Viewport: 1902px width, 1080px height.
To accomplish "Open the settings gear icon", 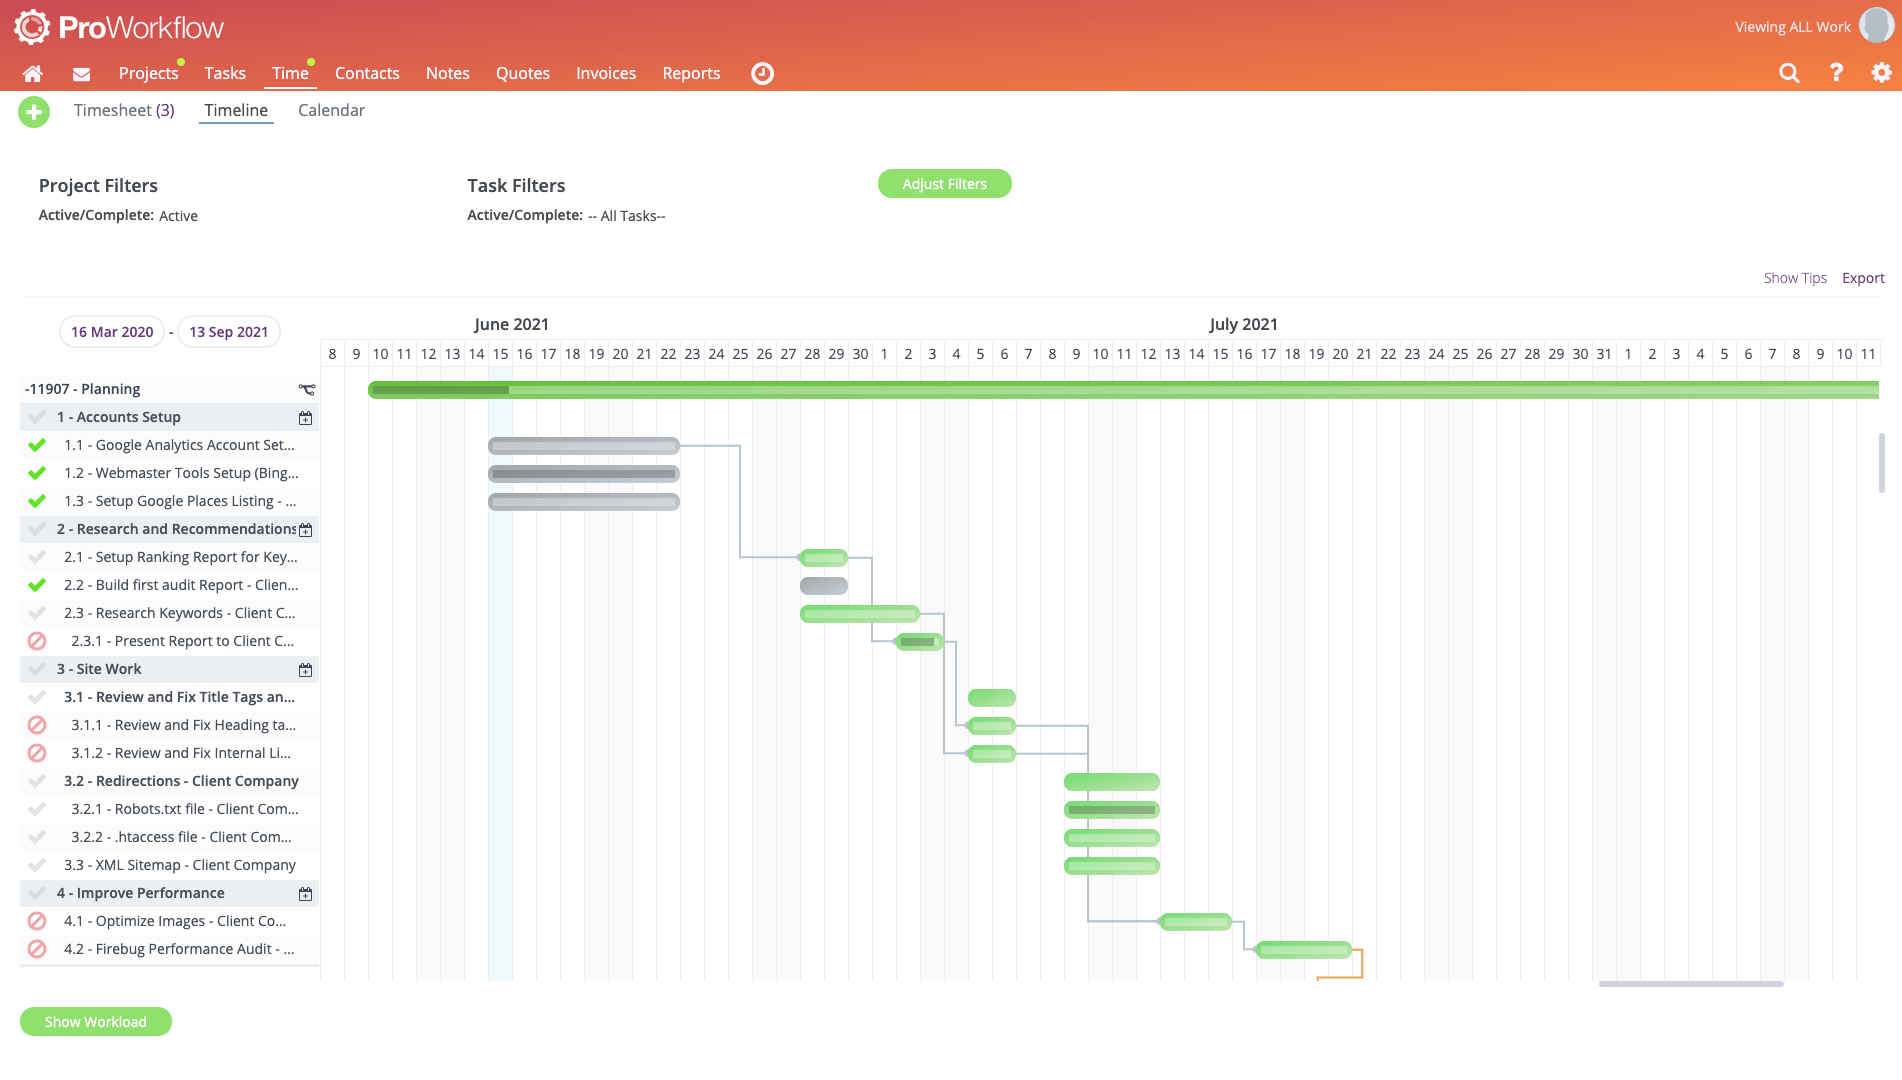I will (x=1881, y=73).
